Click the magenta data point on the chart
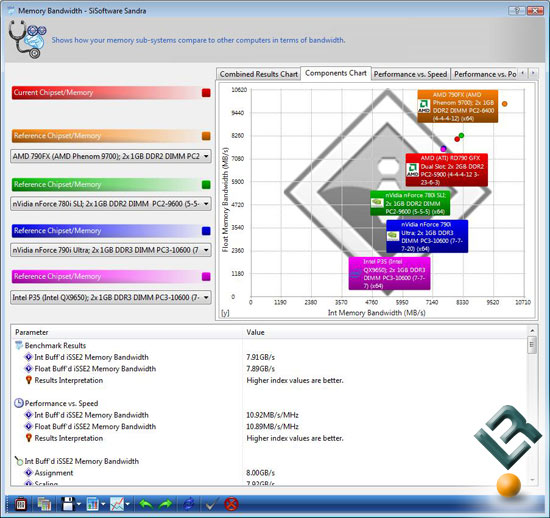Viewport: 550px width, 518px height. coord(443,149)
